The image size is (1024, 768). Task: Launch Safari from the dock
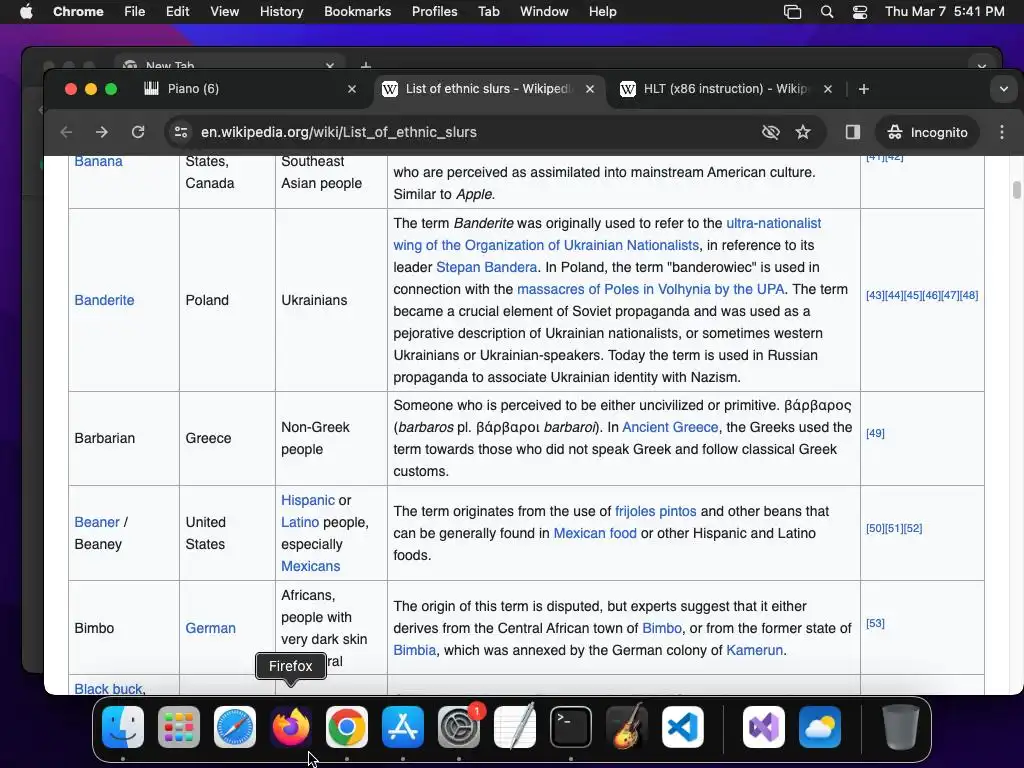pyautogui.click(x=235, y=727)
